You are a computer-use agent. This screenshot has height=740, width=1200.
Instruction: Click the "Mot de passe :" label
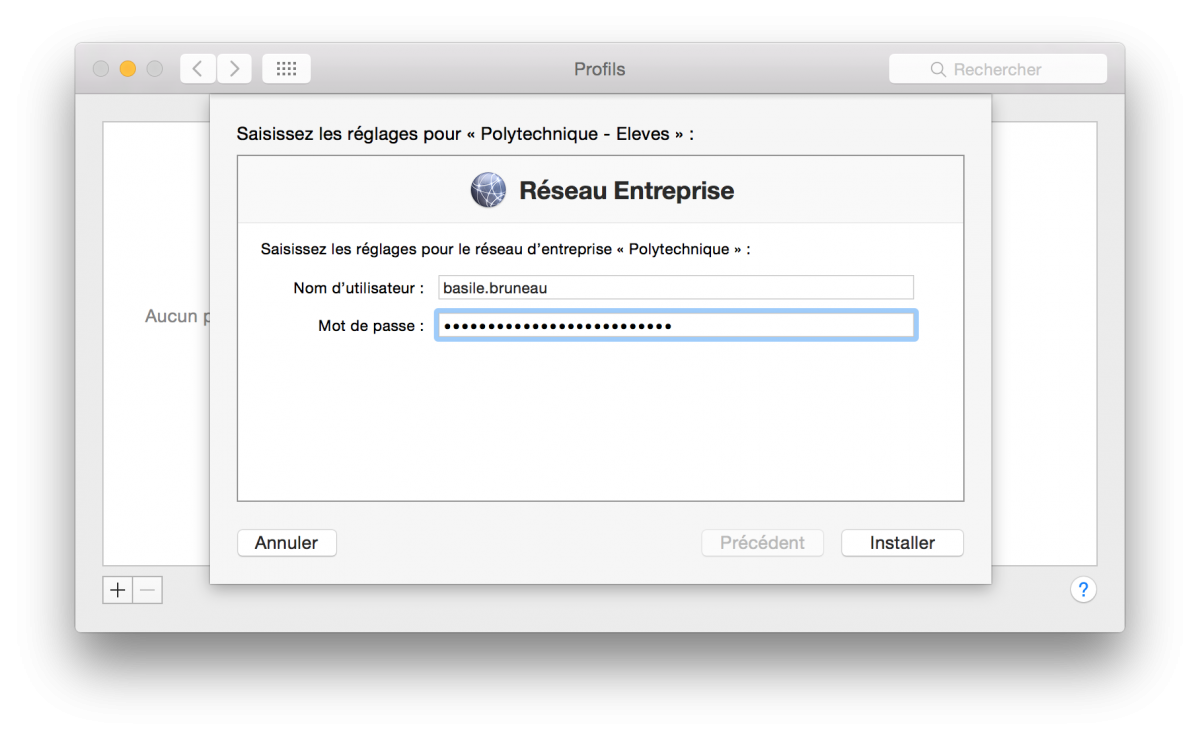tap(371, 326)
